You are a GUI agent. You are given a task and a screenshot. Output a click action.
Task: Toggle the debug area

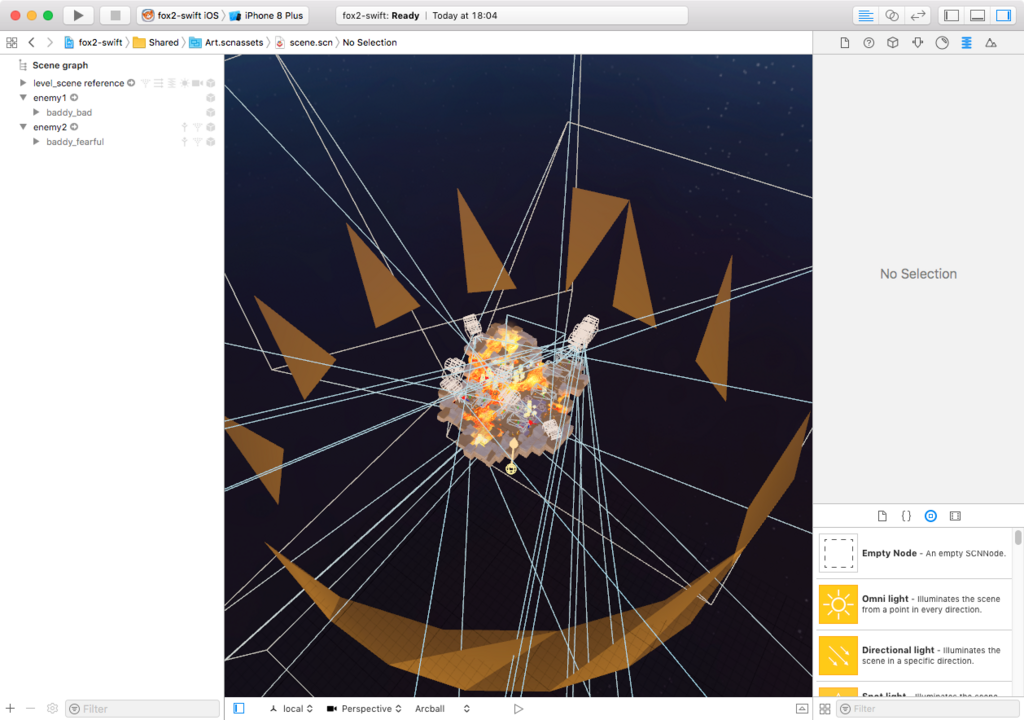click(978, 15)
